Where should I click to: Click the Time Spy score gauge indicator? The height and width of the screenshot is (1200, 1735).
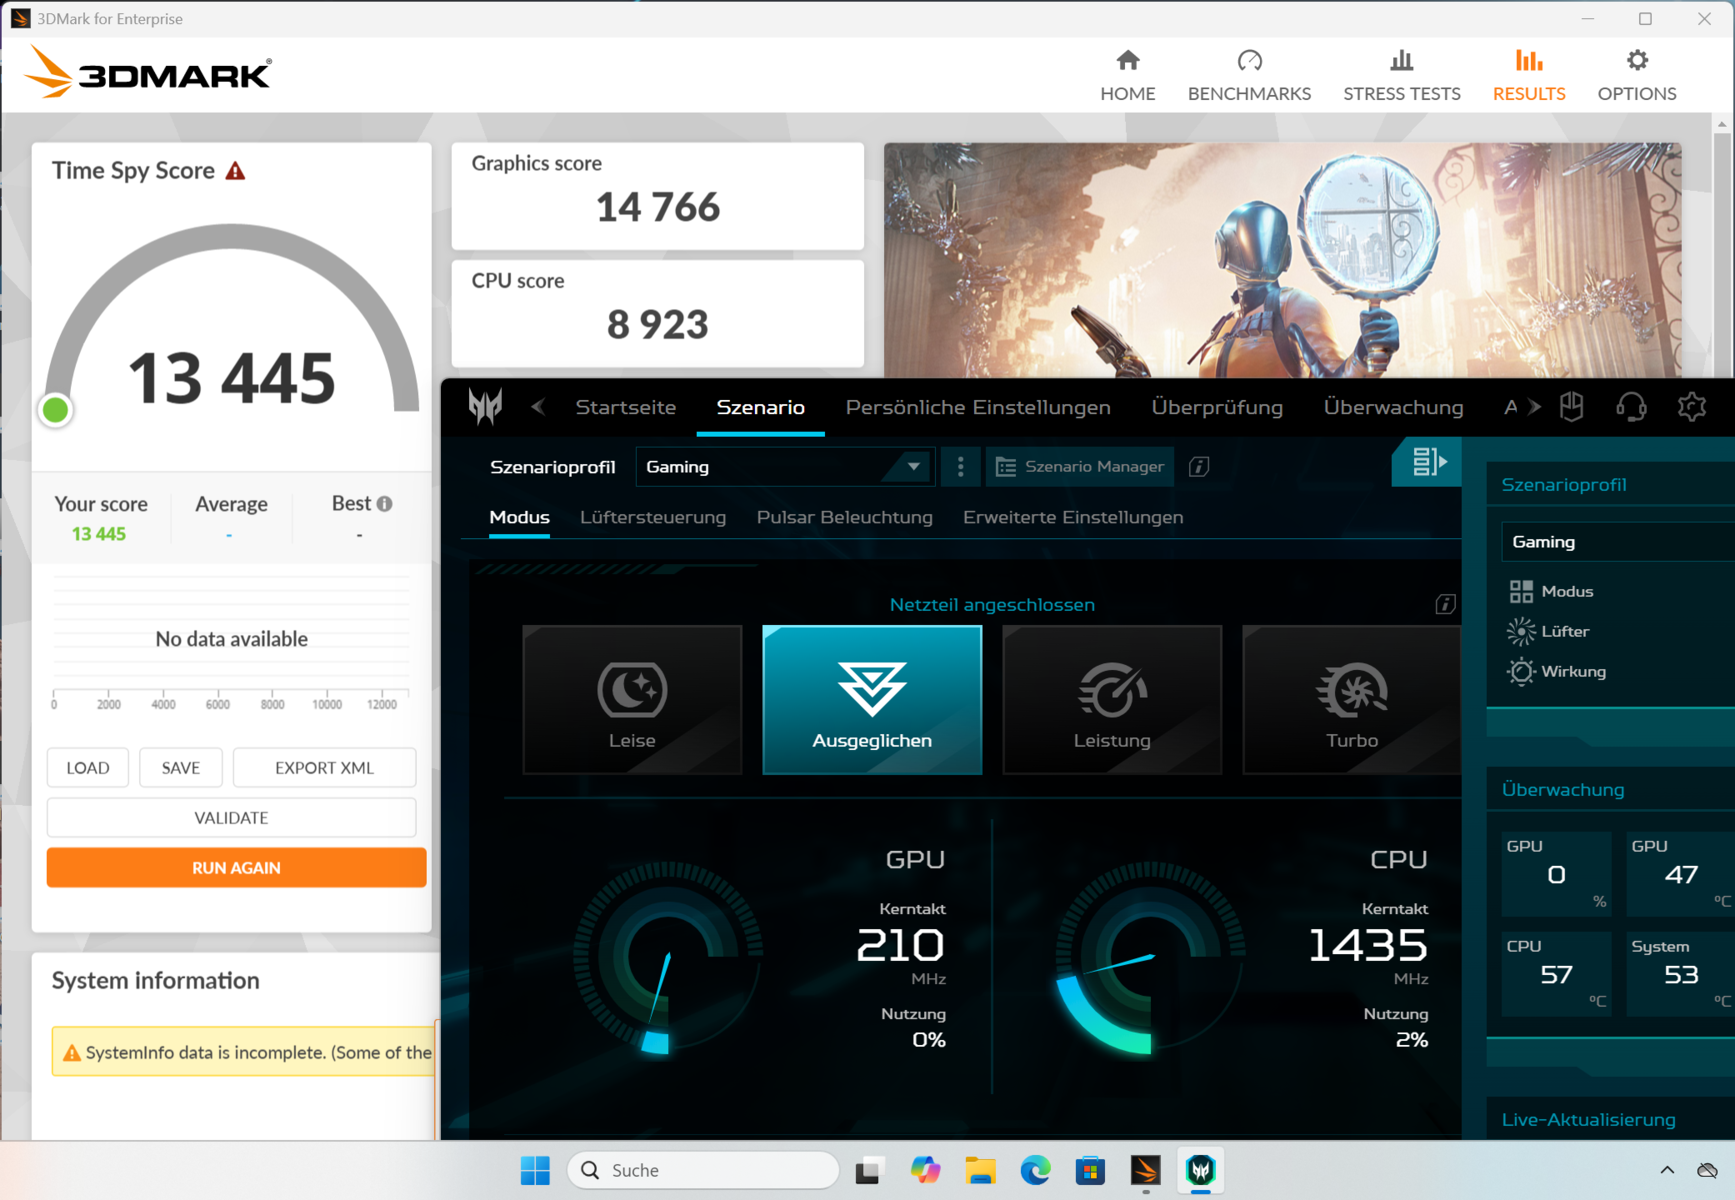pos(56,410)
